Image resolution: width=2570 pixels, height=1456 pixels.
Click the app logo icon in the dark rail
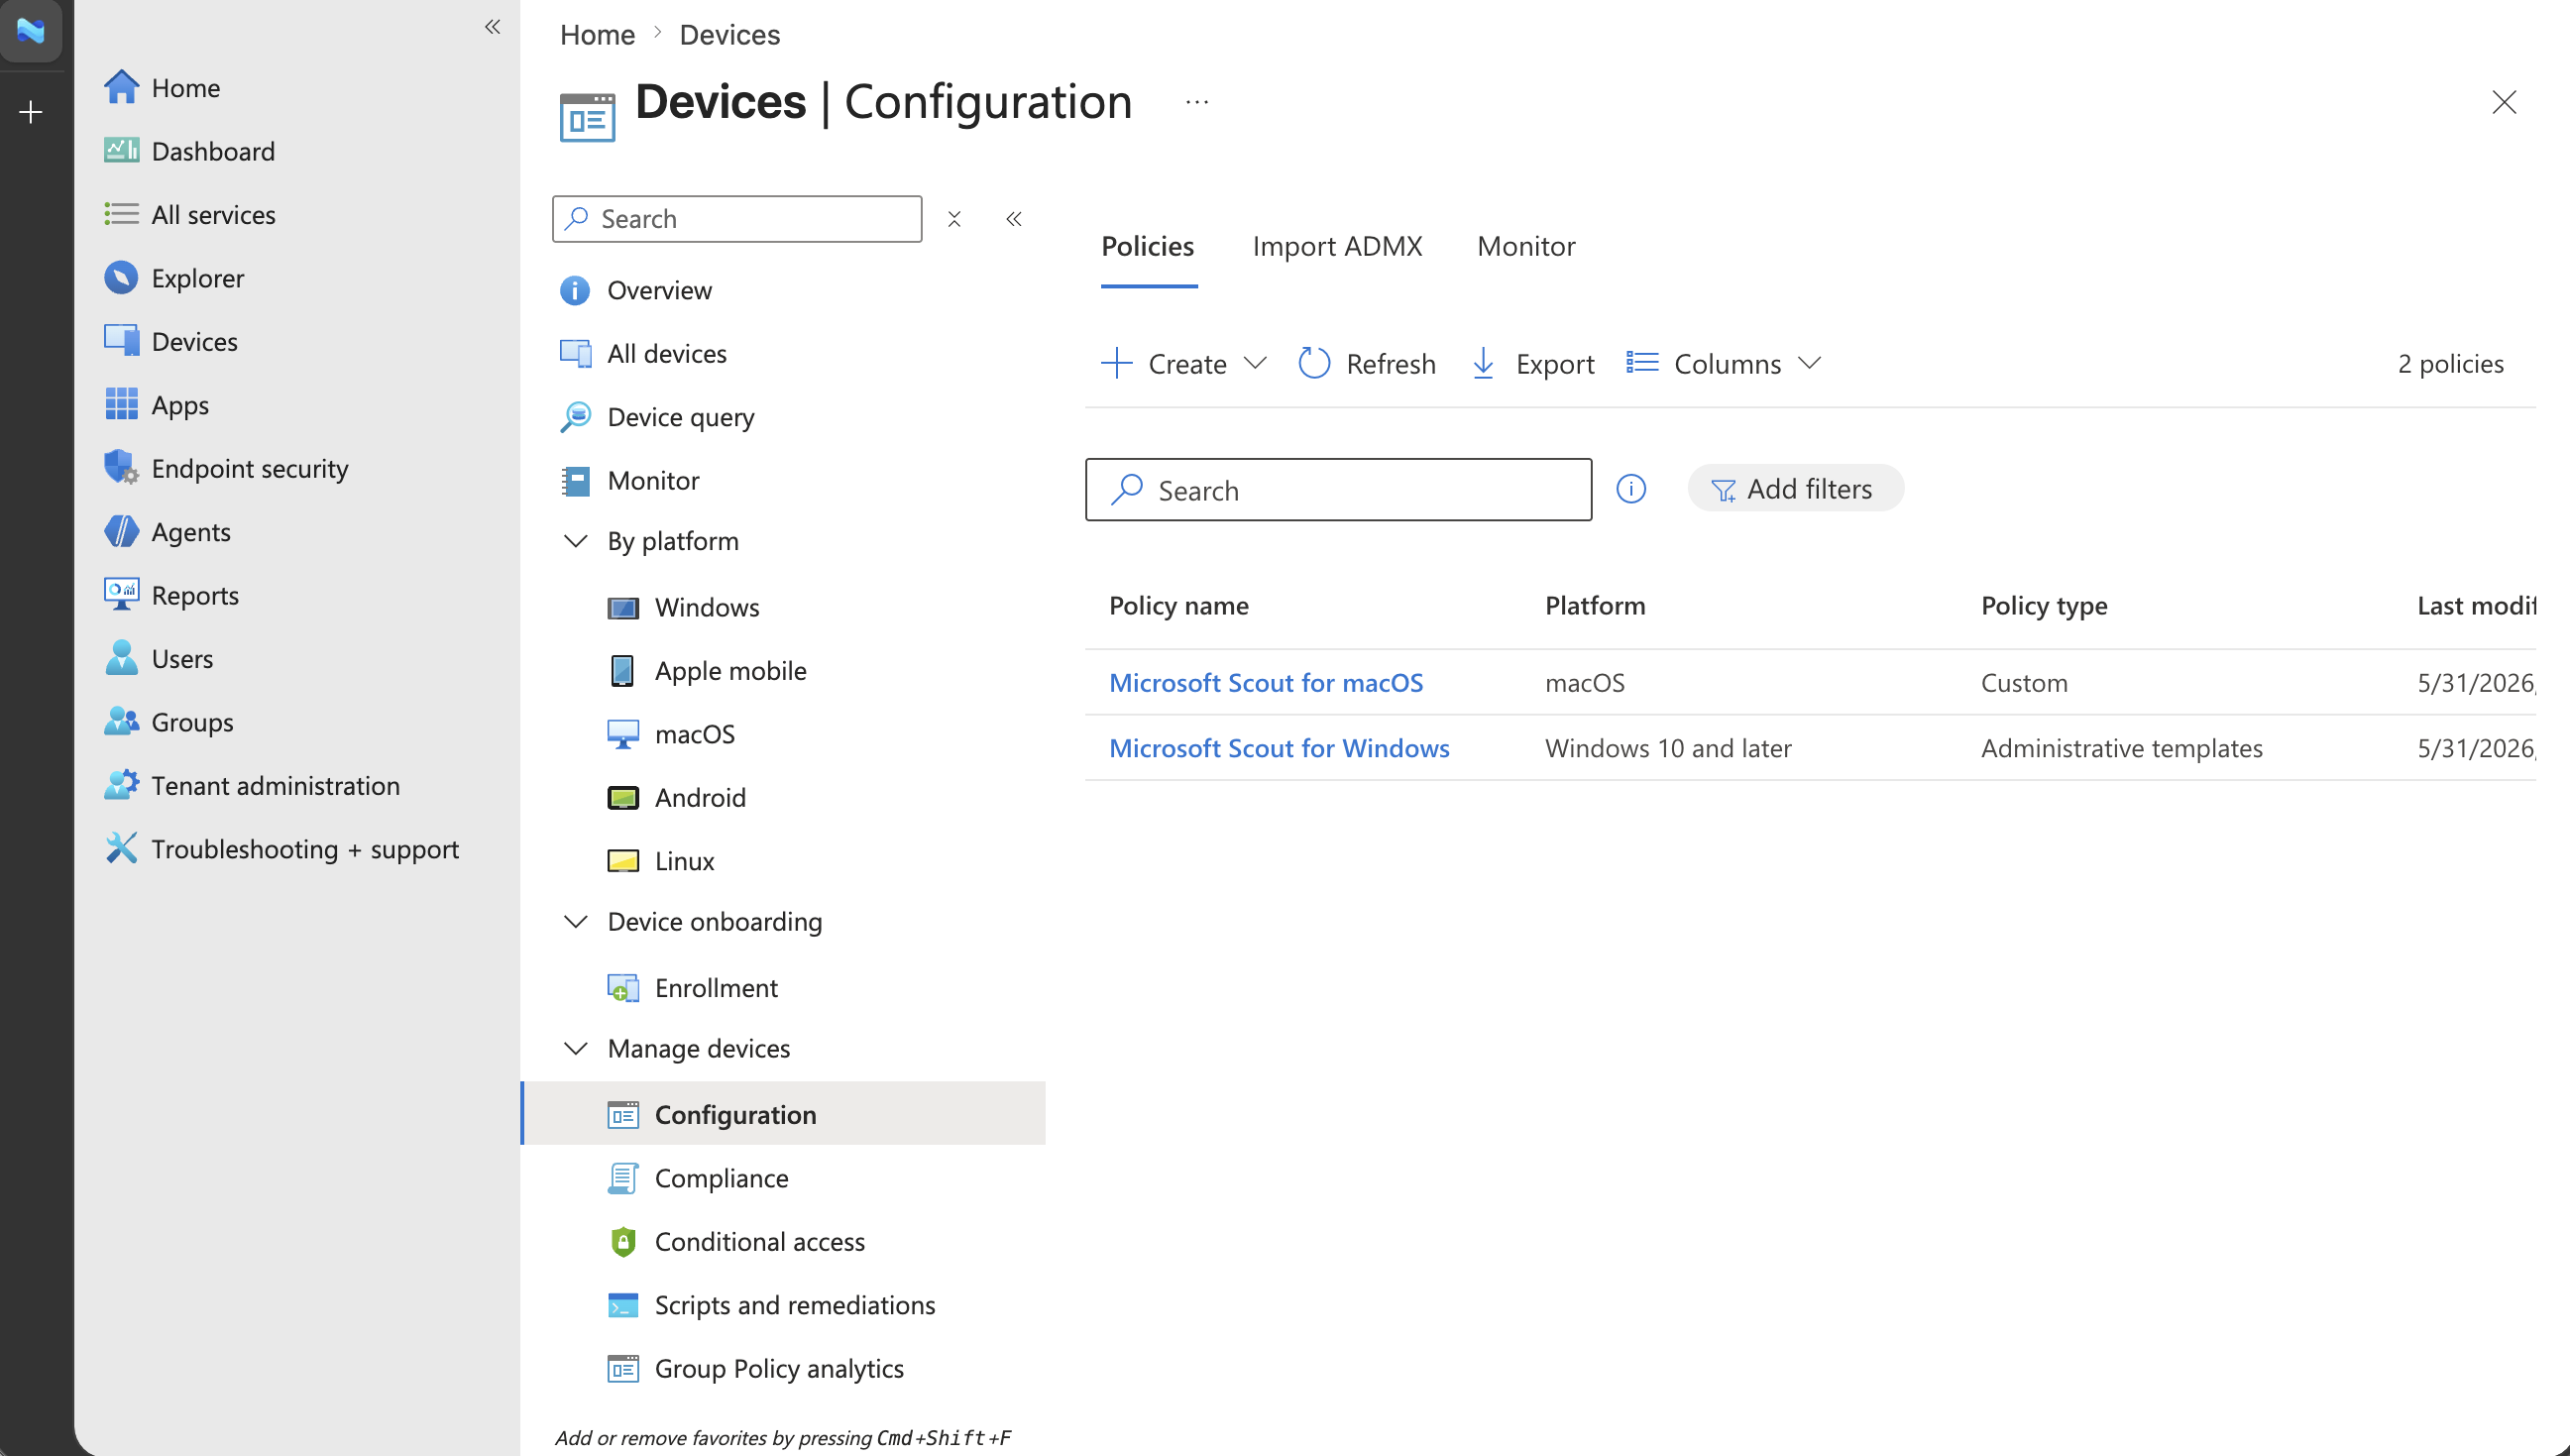point(31,30)
